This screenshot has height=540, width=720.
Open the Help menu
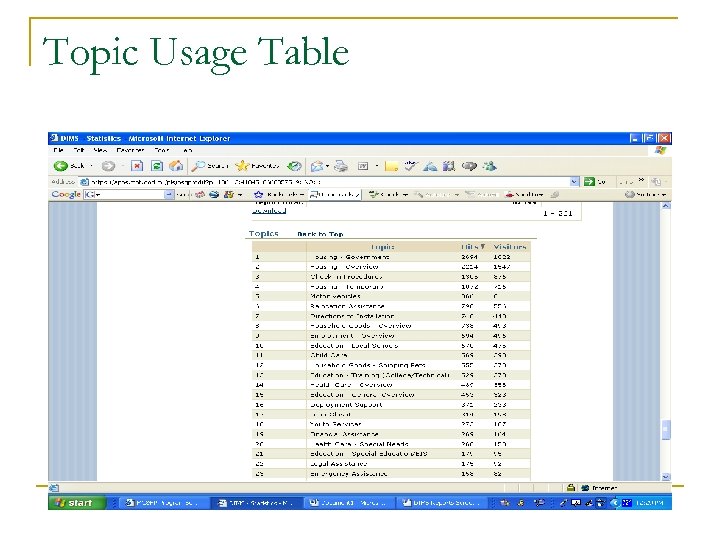pos(188,150)
